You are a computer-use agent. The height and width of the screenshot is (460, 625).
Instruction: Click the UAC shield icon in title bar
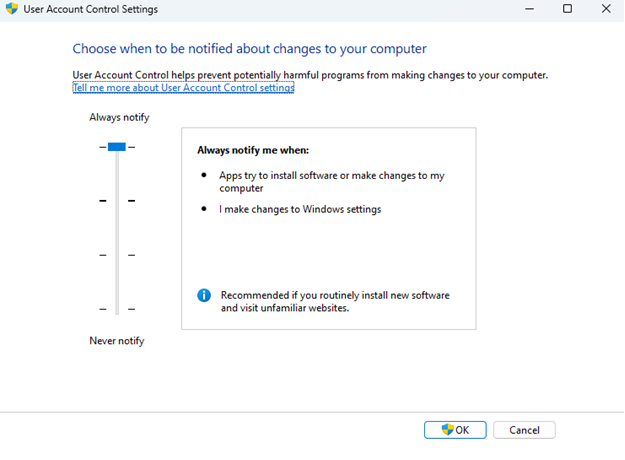(12, 8)
